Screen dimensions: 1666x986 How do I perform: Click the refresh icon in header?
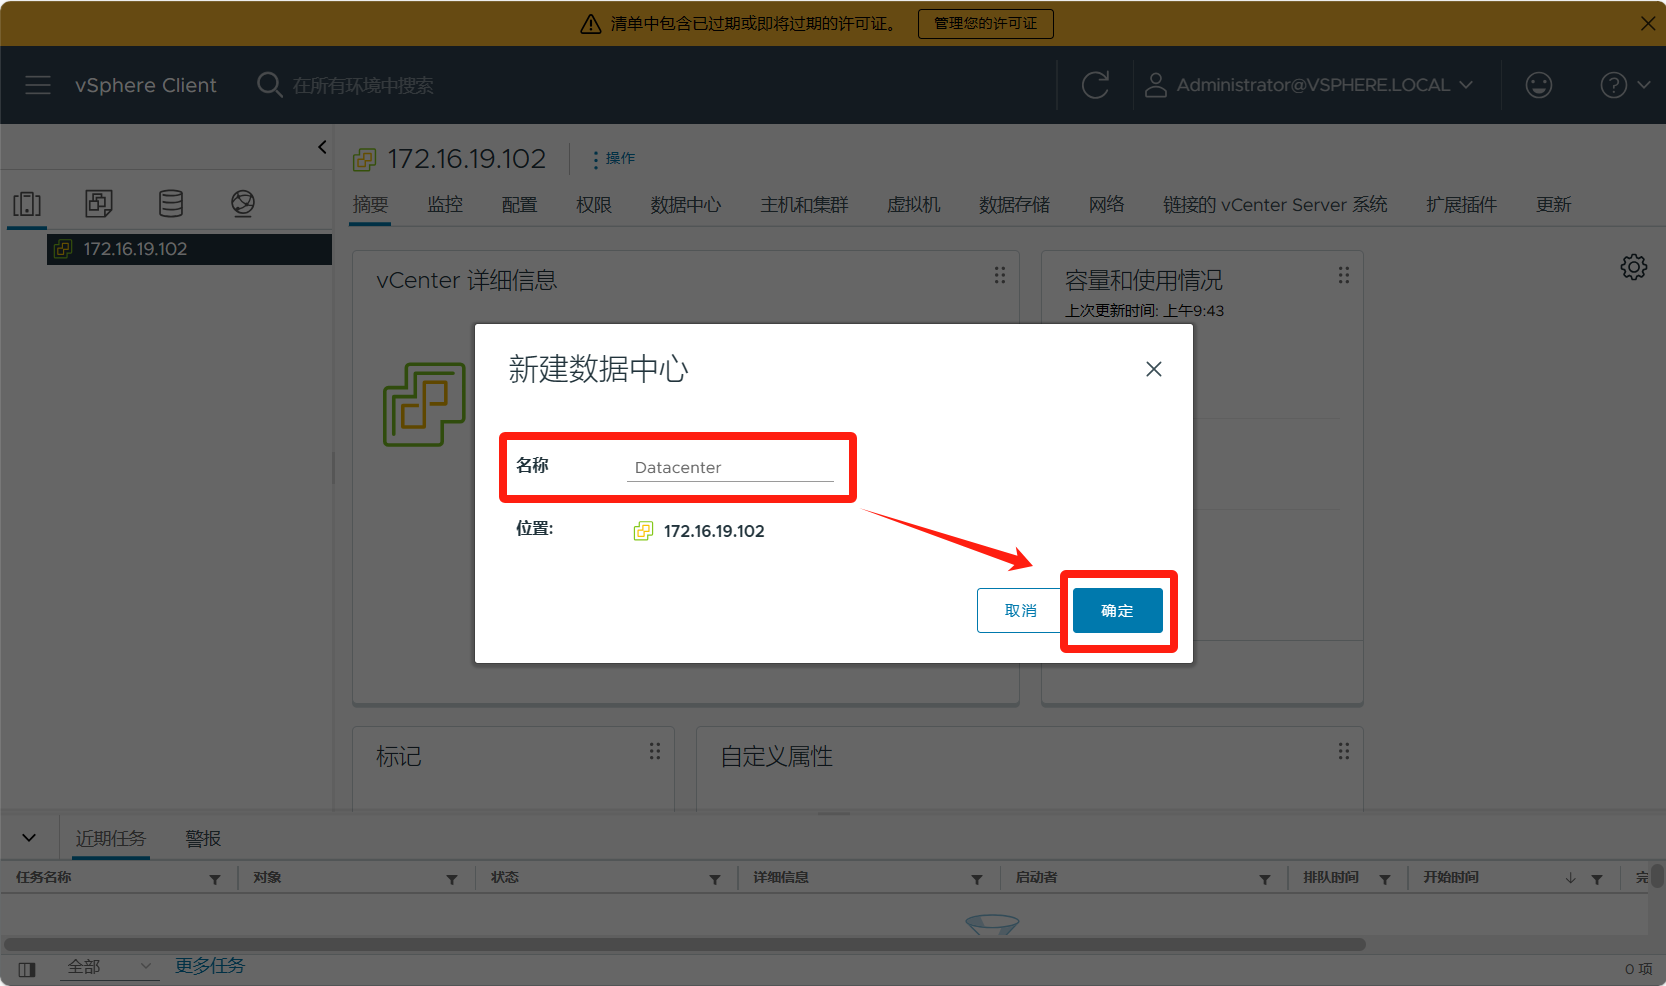coord(1095,85)
